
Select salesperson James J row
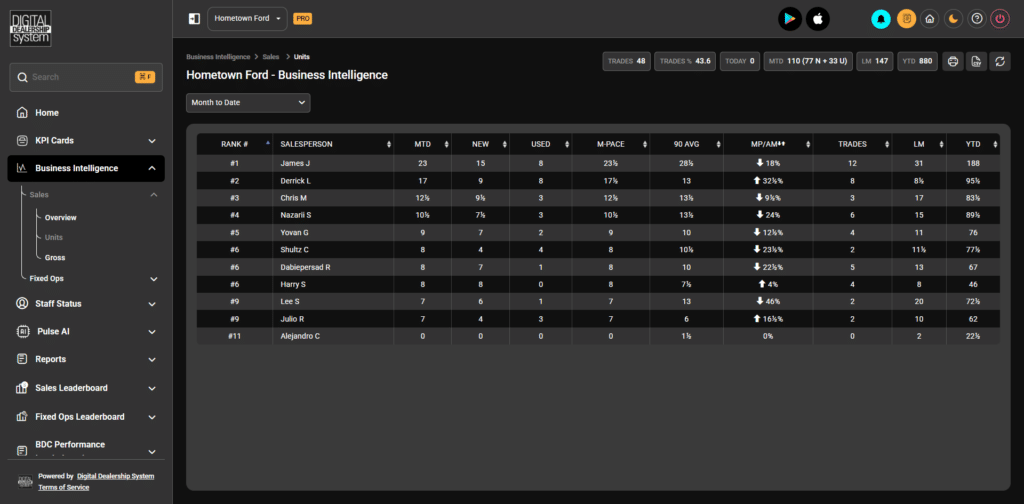pos(598,163)
